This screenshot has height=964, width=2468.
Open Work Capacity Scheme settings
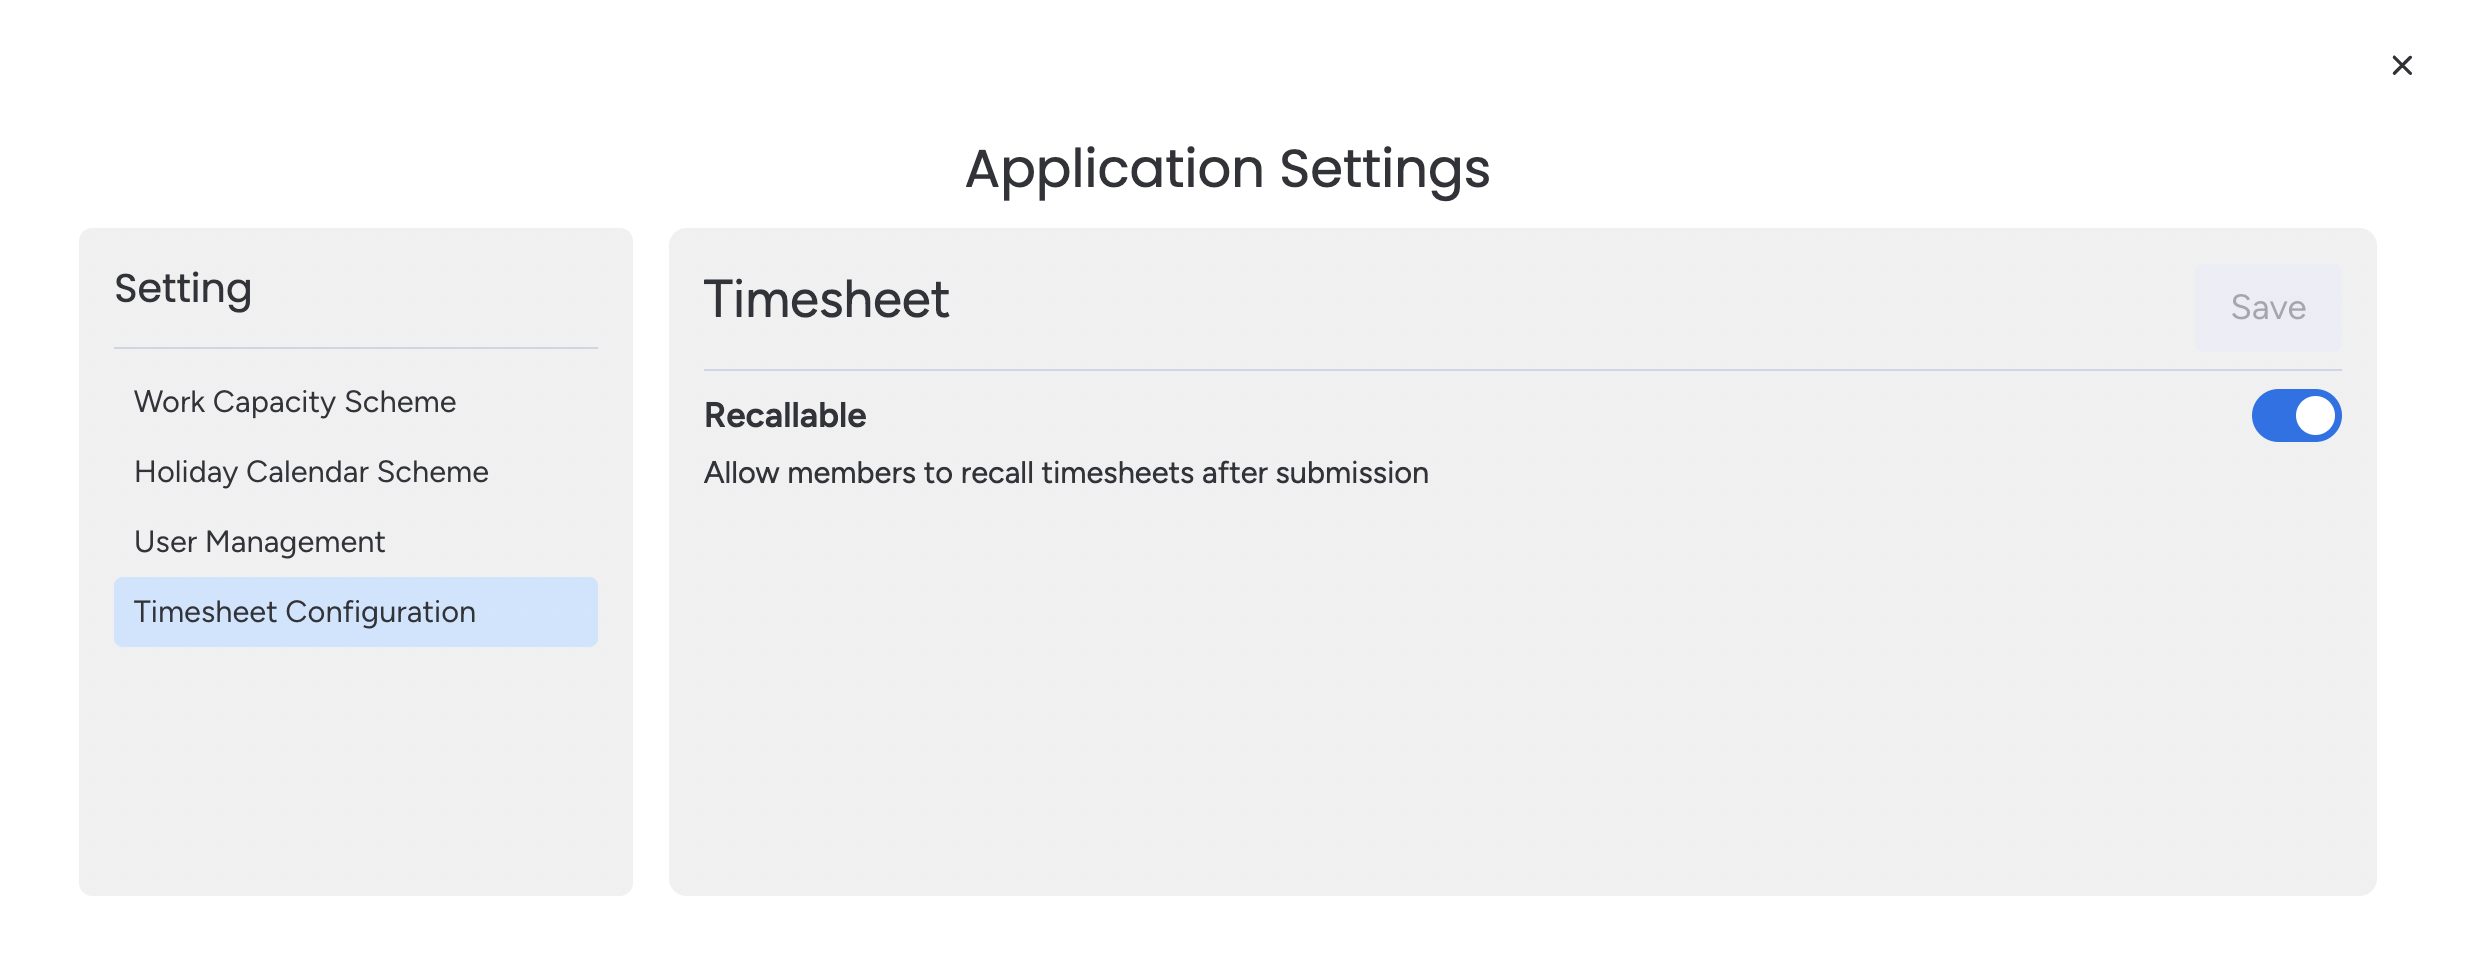coord(295,402)
